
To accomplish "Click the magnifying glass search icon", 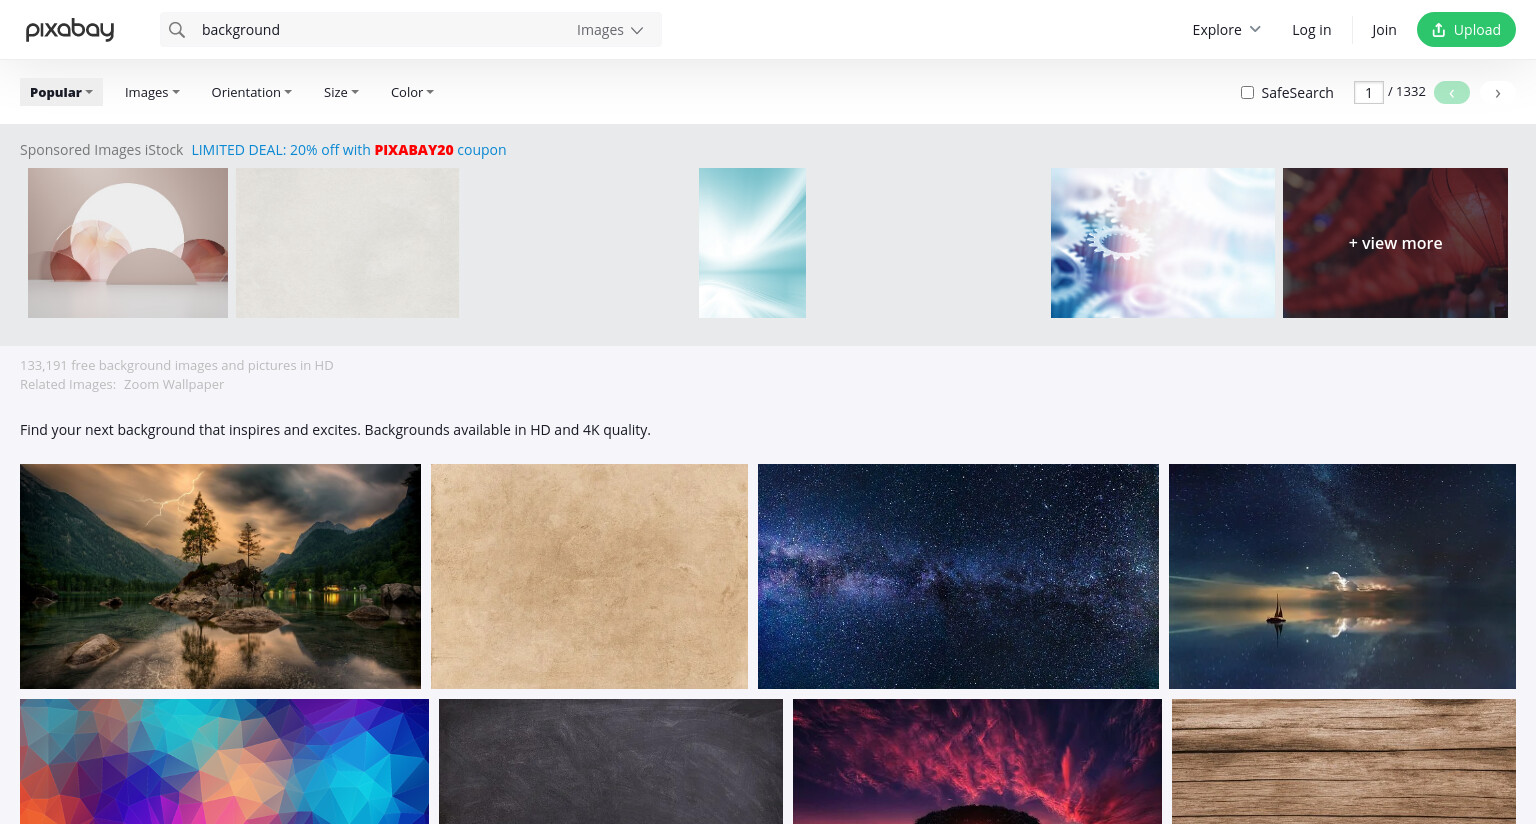I will 177,30.
